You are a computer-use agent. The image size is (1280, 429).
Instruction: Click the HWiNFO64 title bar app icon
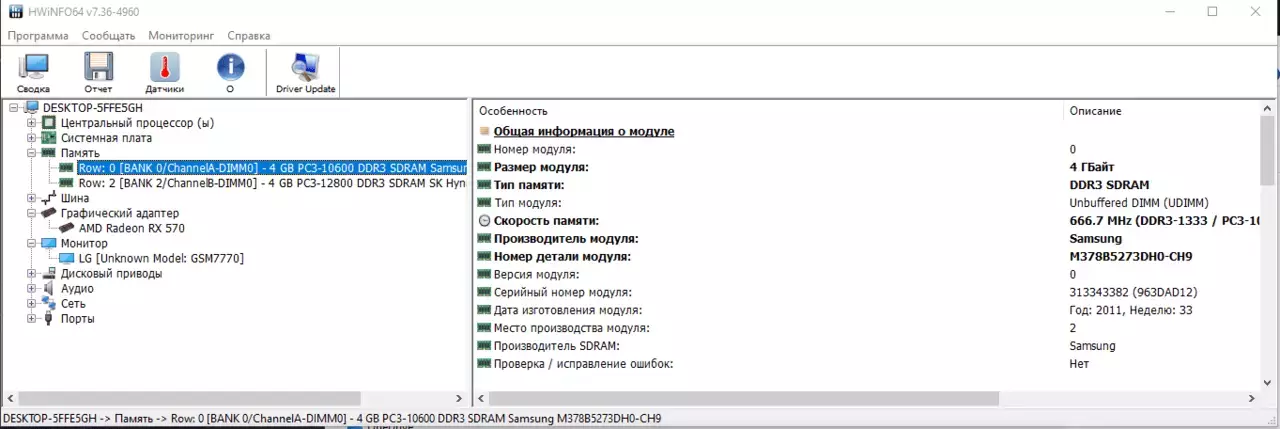tap(15, 11)
